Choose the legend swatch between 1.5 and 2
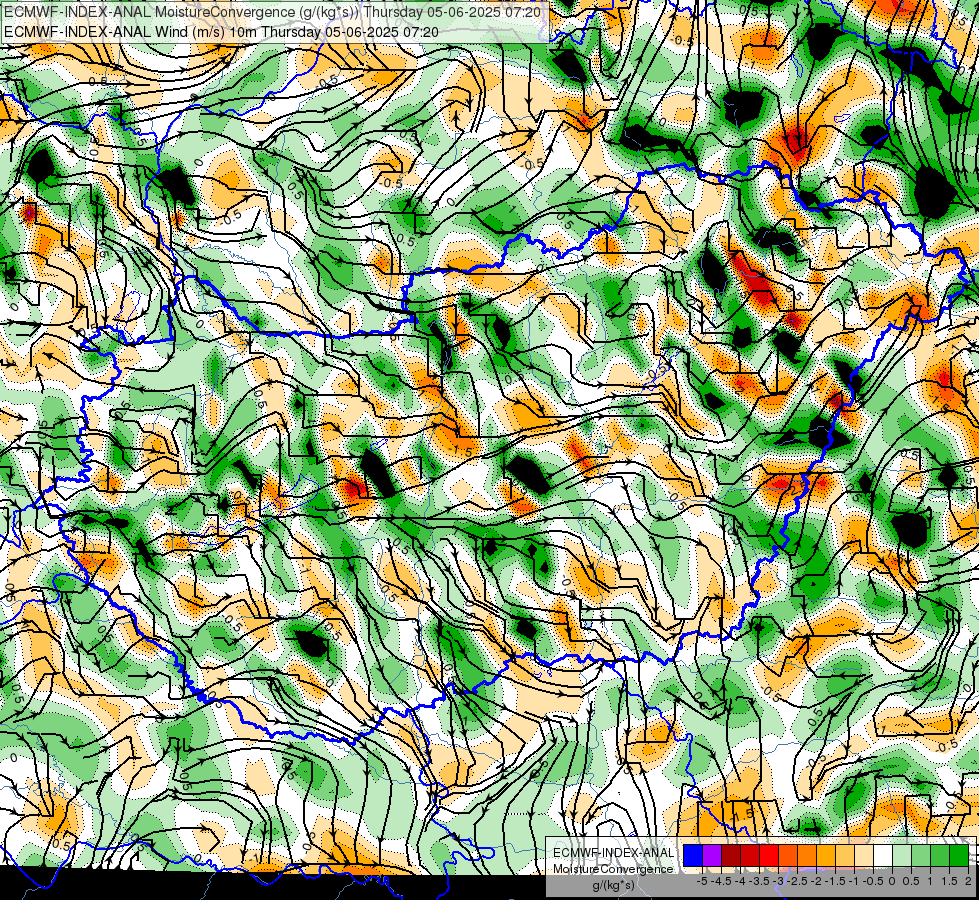The width and height of the screenshot is (979, 900). coord(959,856)
